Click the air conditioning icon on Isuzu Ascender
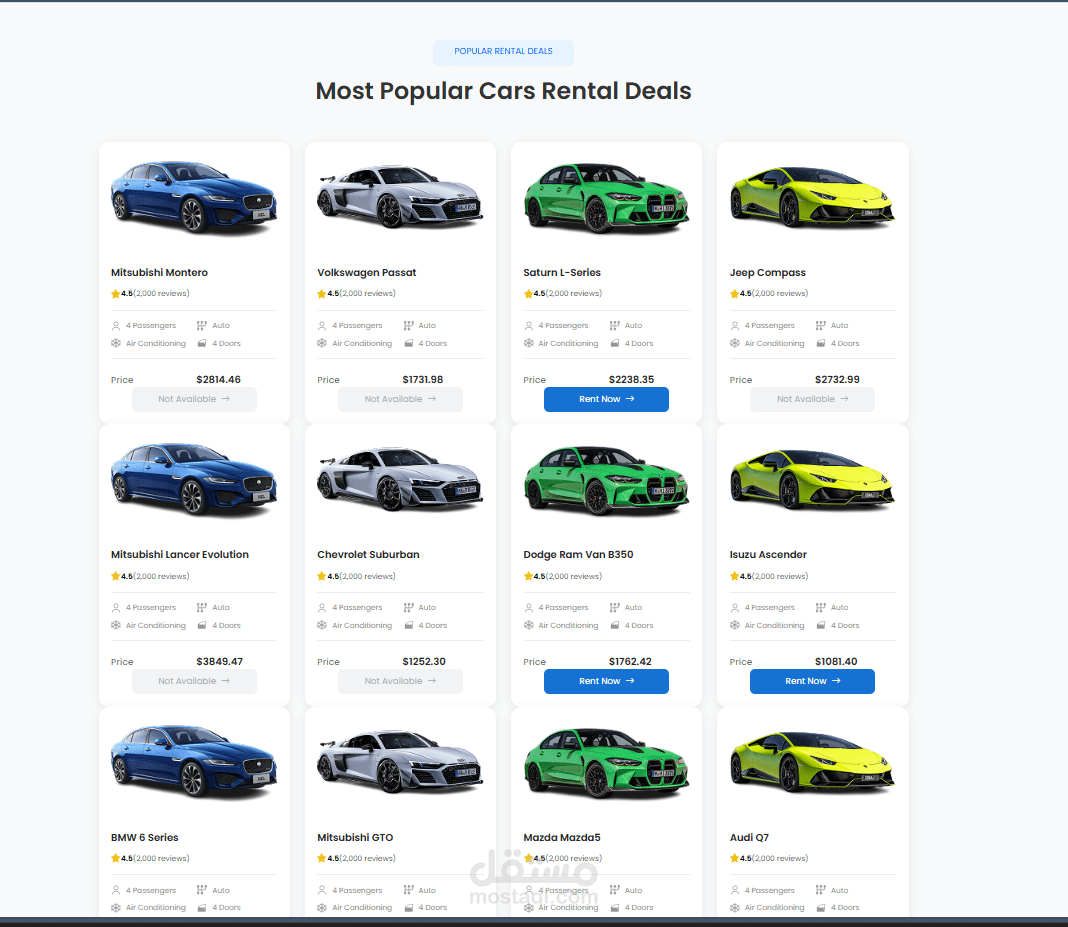Screen dimensions: 1068x927 [x=734, y=625]
